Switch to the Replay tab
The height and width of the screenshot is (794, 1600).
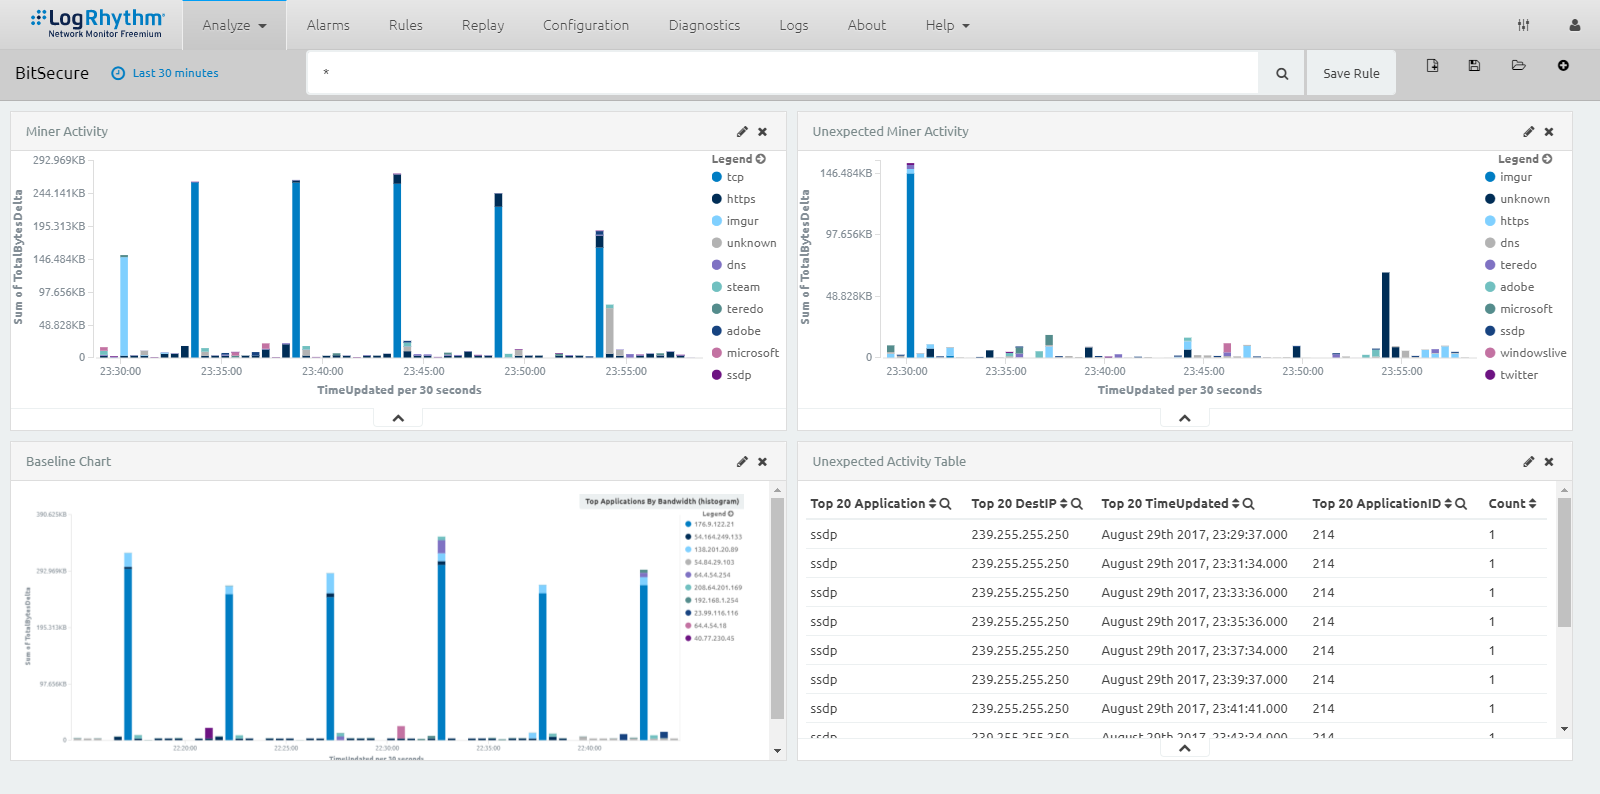483,25
